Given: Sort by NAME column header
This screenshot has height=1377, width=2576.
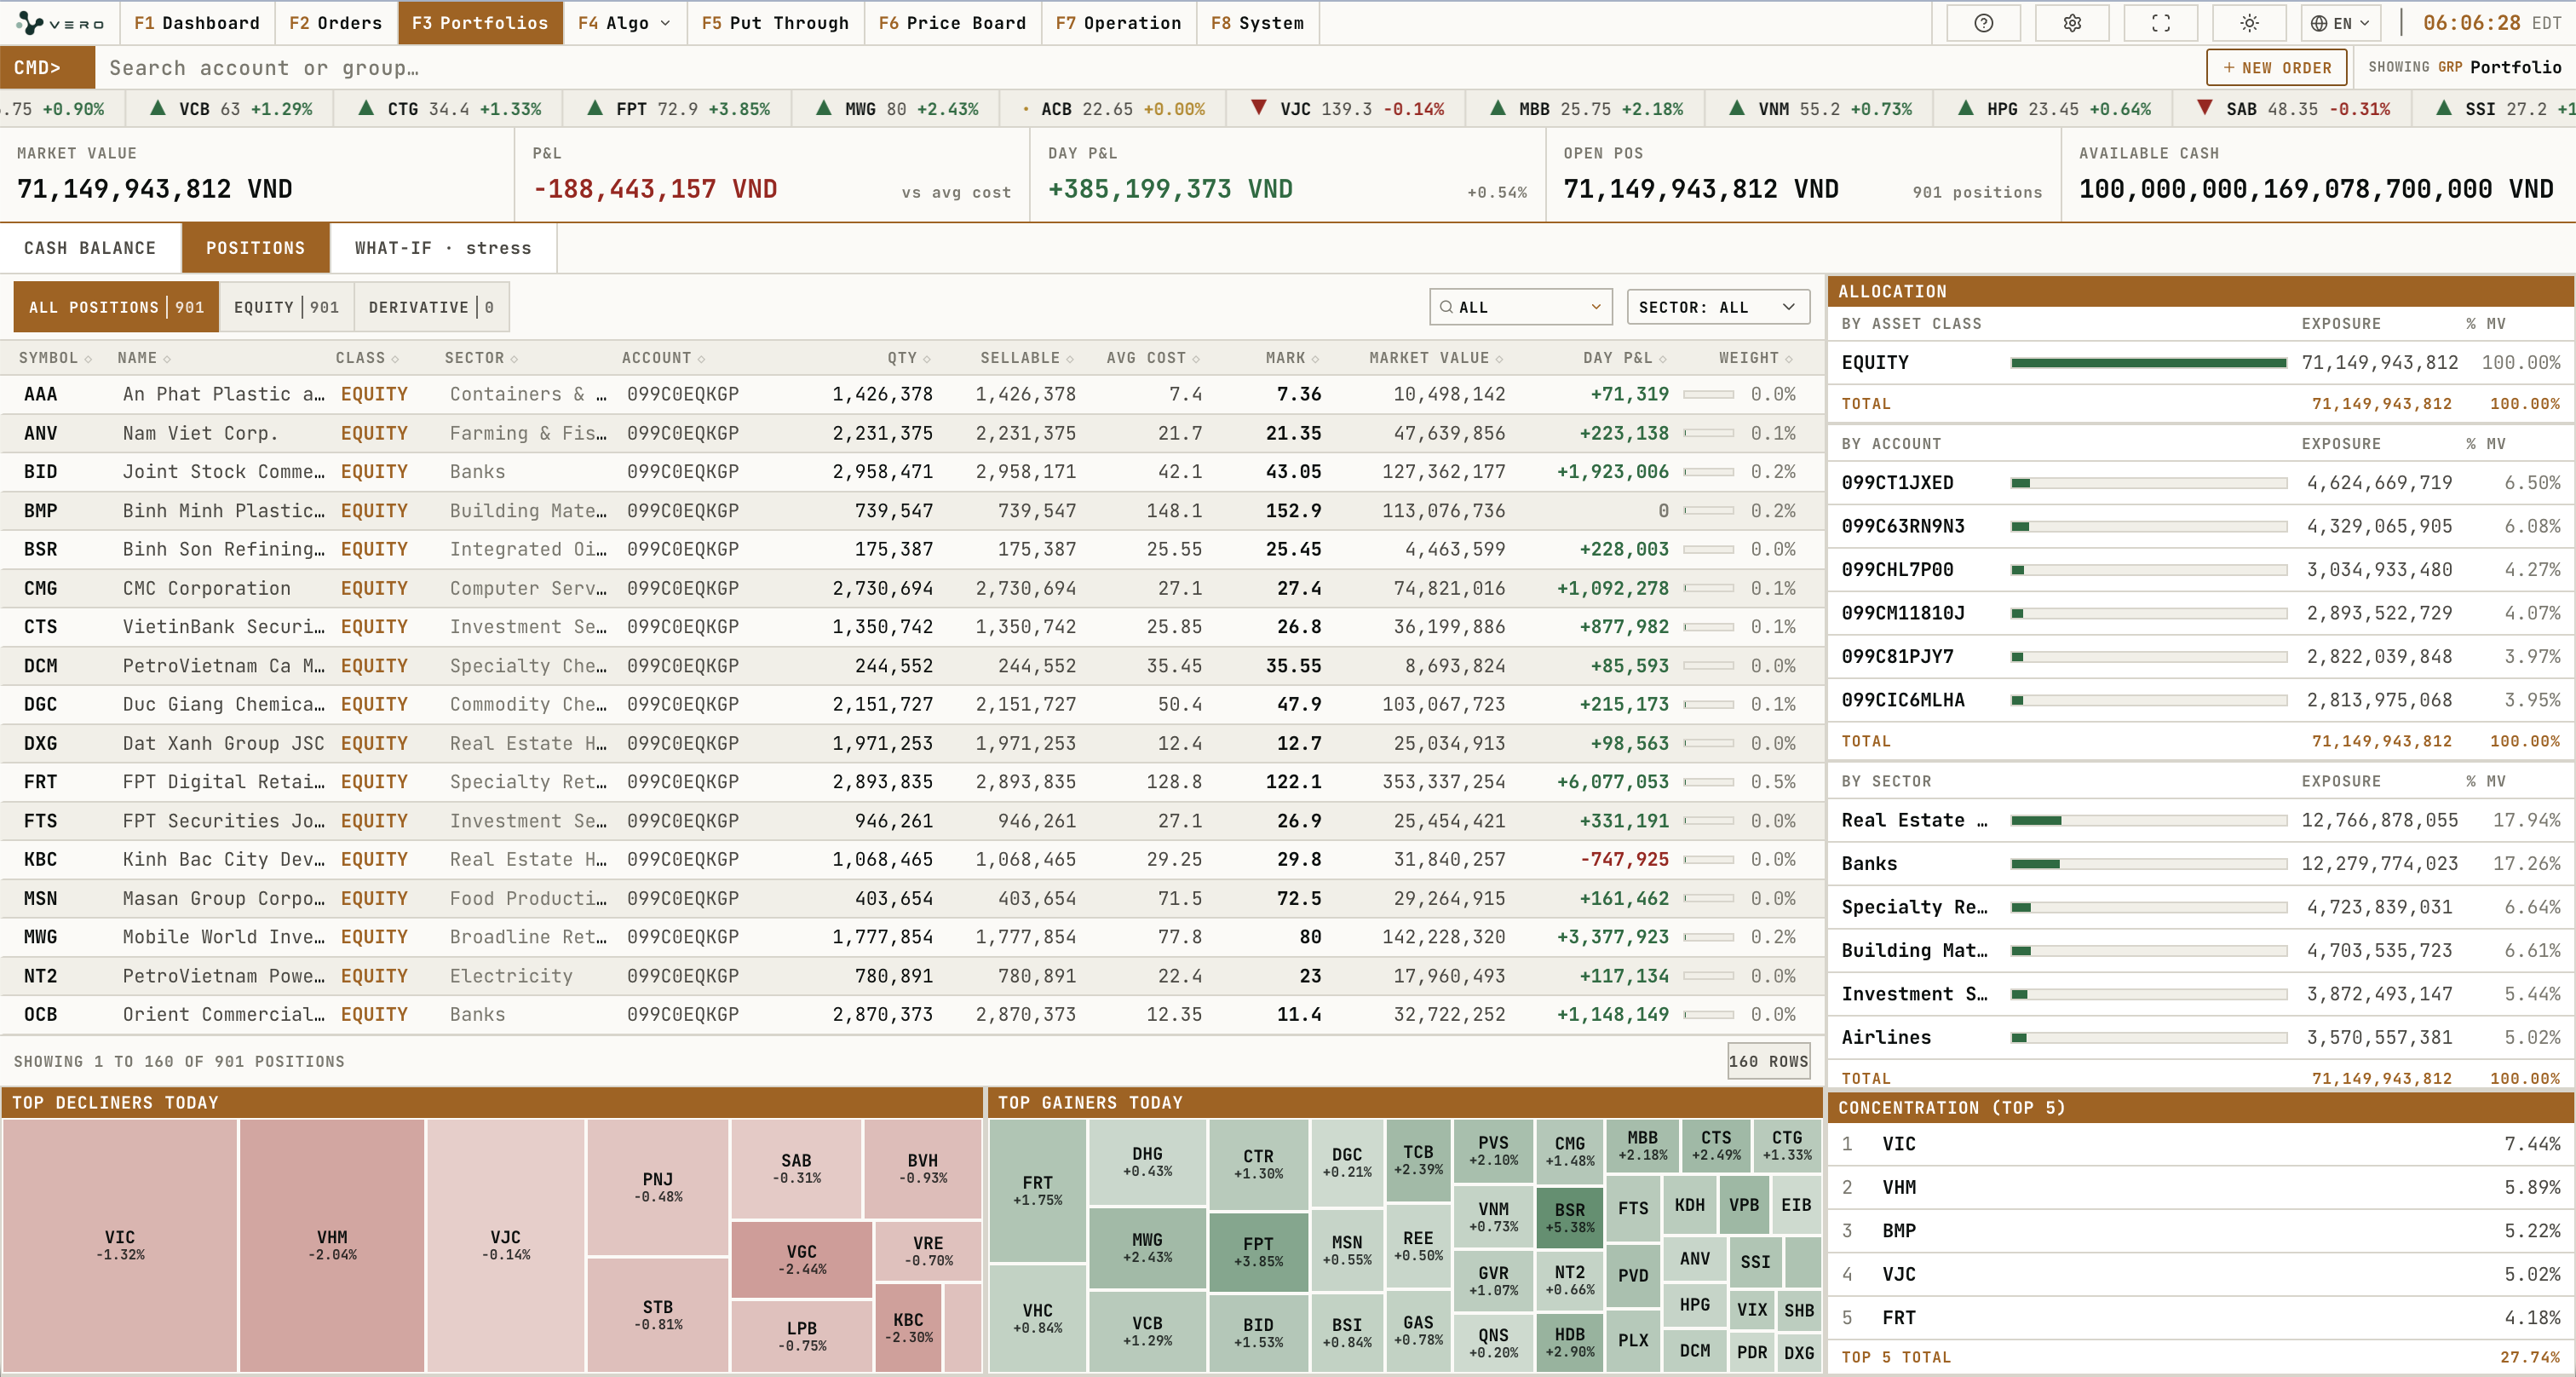Looking at the screenshot, I should click(x=143, y=358).
